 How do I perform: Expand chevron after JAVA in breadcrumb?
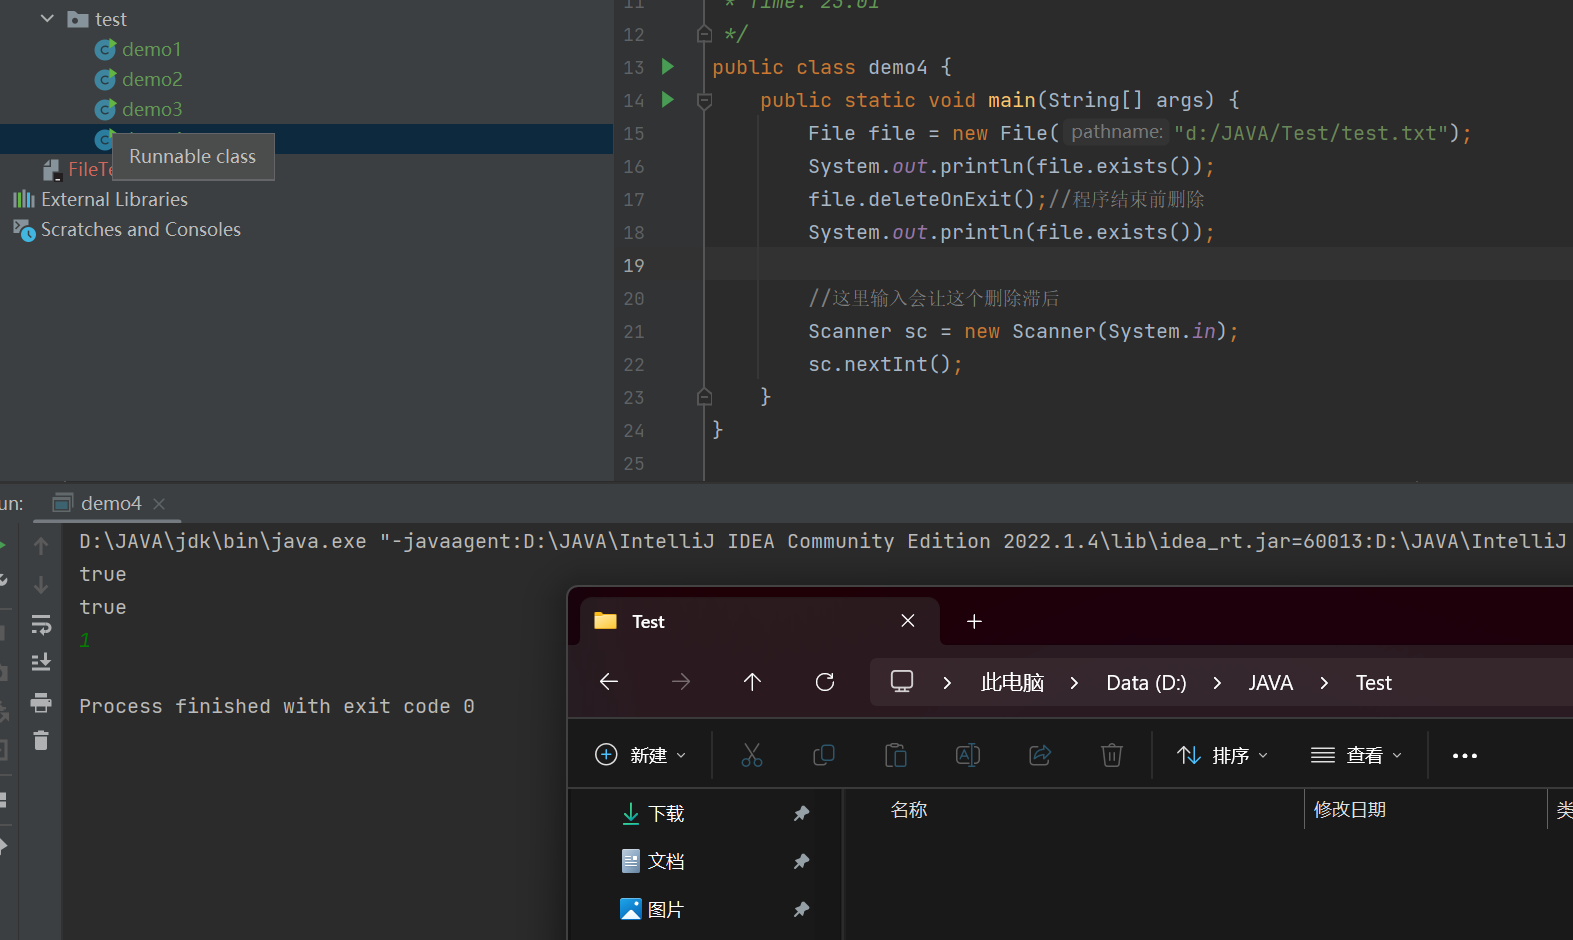1324,683
